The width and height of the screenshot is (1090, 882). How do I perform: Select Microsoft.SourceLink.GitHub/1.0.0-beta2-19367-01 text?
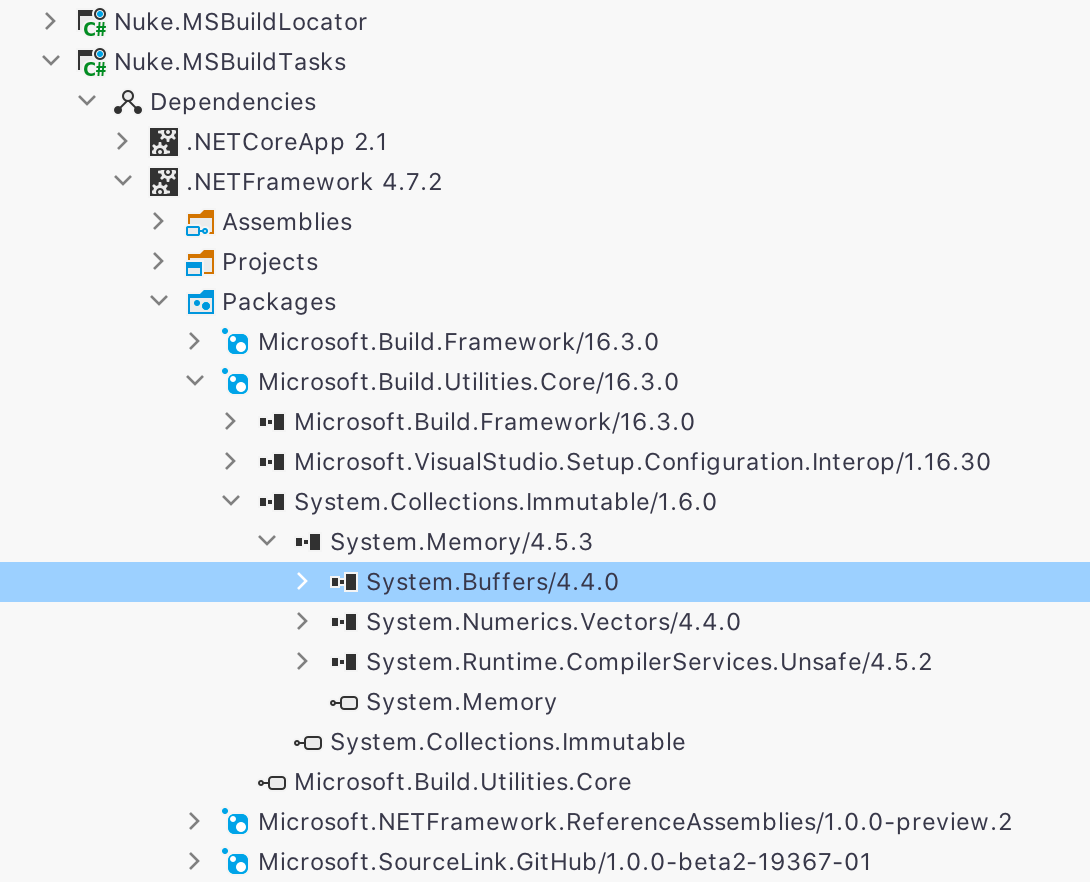click(x=565, y=862)
